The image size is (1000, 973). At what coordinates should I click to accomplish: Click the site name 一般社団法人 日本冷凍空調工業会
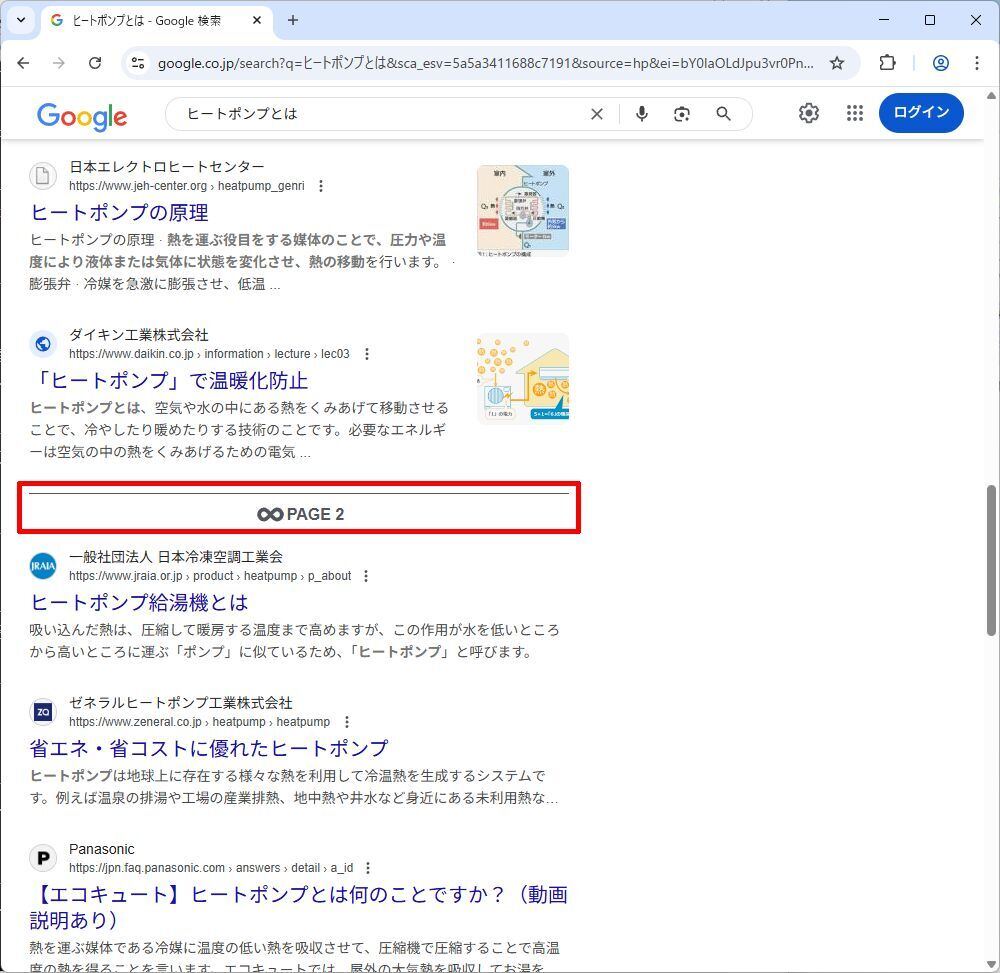click(x=176, y=557)
